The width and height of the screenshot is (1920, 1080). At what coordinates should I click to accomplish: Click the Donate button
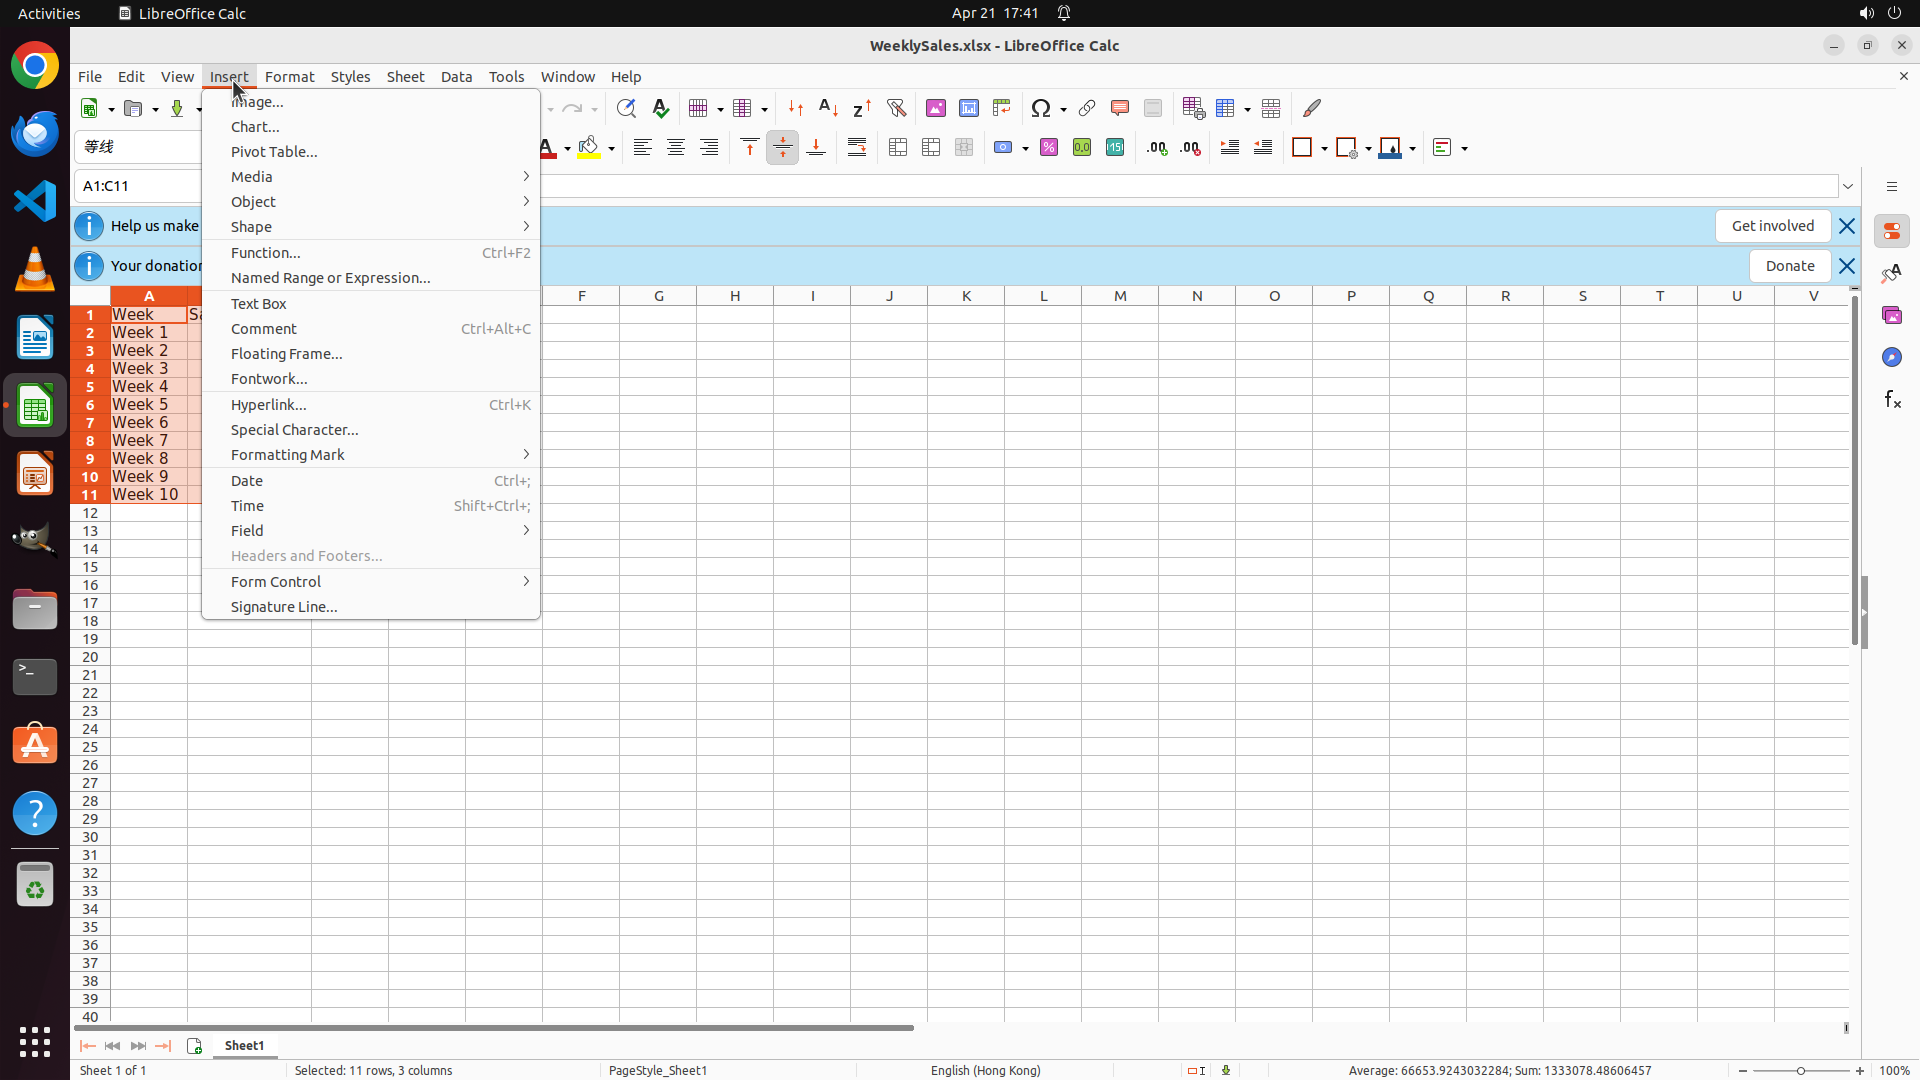pos(1789,266)
